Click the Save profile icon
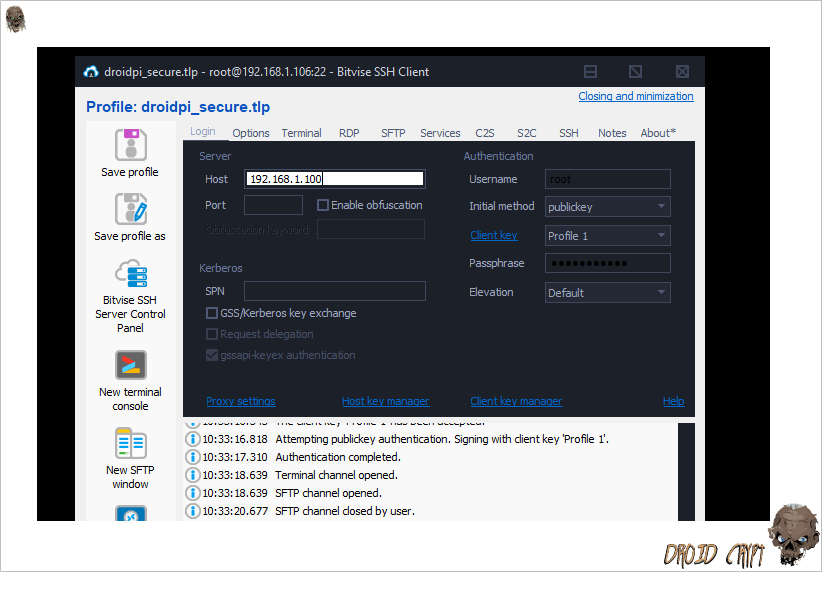Viewport: 823px width, 593px height. 130,145
